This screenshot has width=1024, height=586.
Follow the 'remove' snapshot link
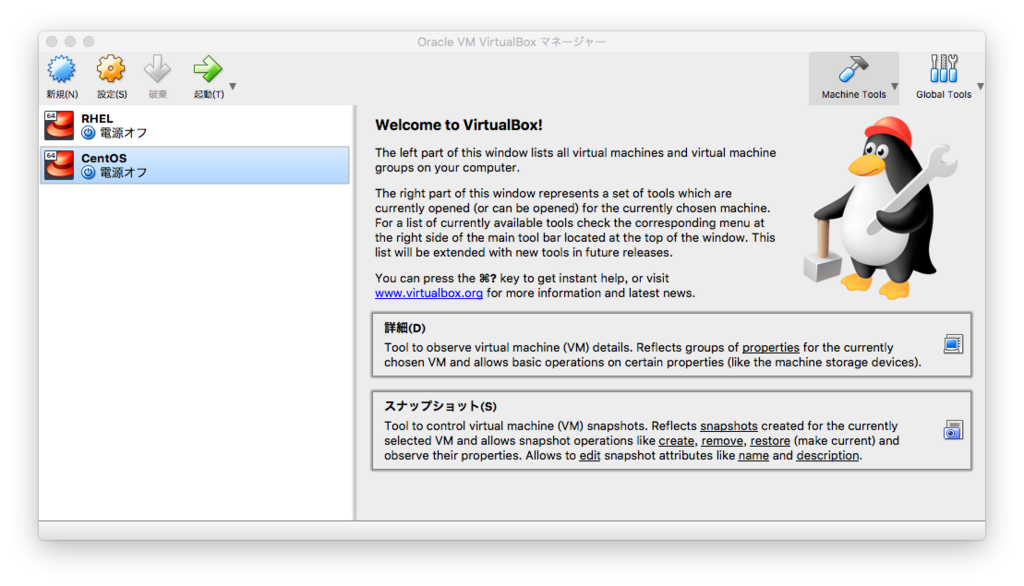[x=722, y=441]
